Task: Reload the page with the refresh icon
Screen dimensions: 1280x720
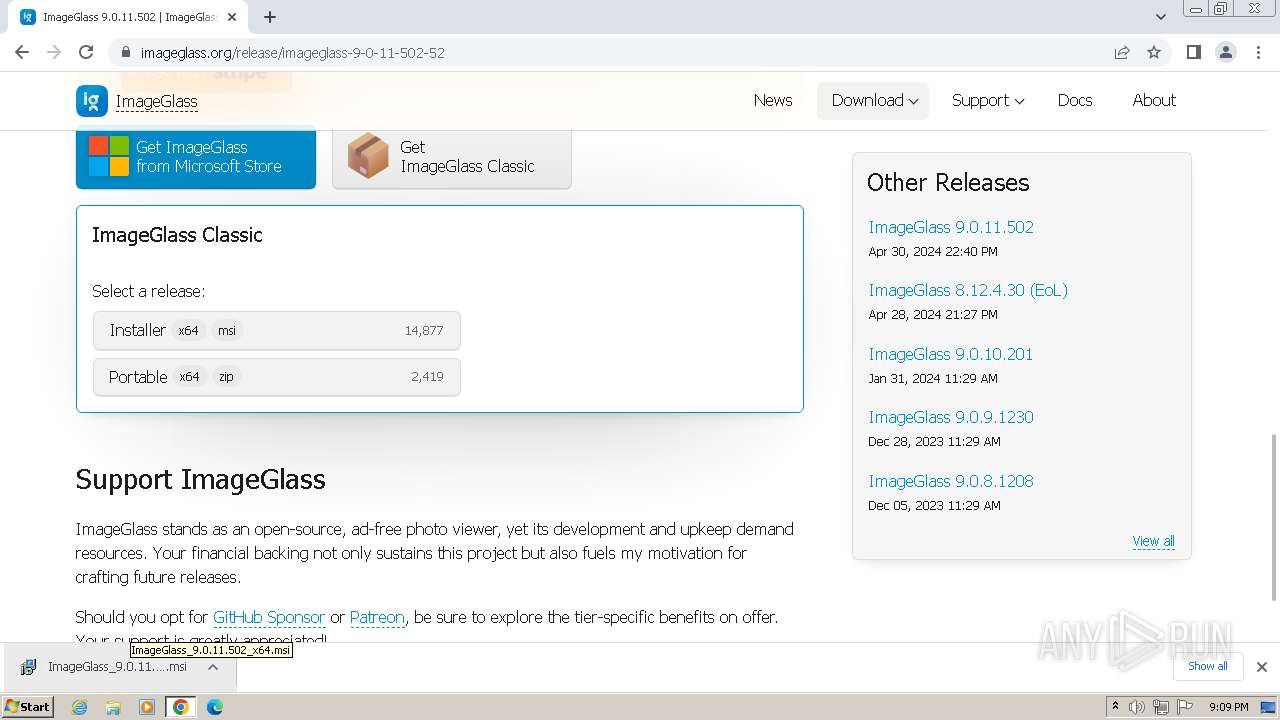Action: 86,52
